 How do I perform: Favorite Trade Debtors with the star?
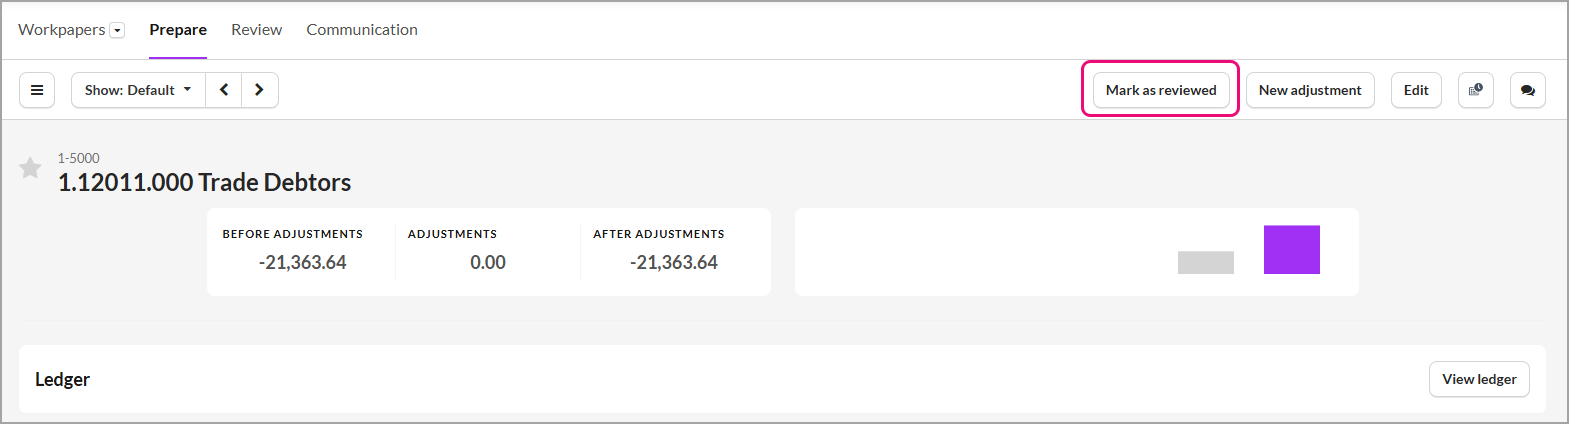click(x=30, y=168)
